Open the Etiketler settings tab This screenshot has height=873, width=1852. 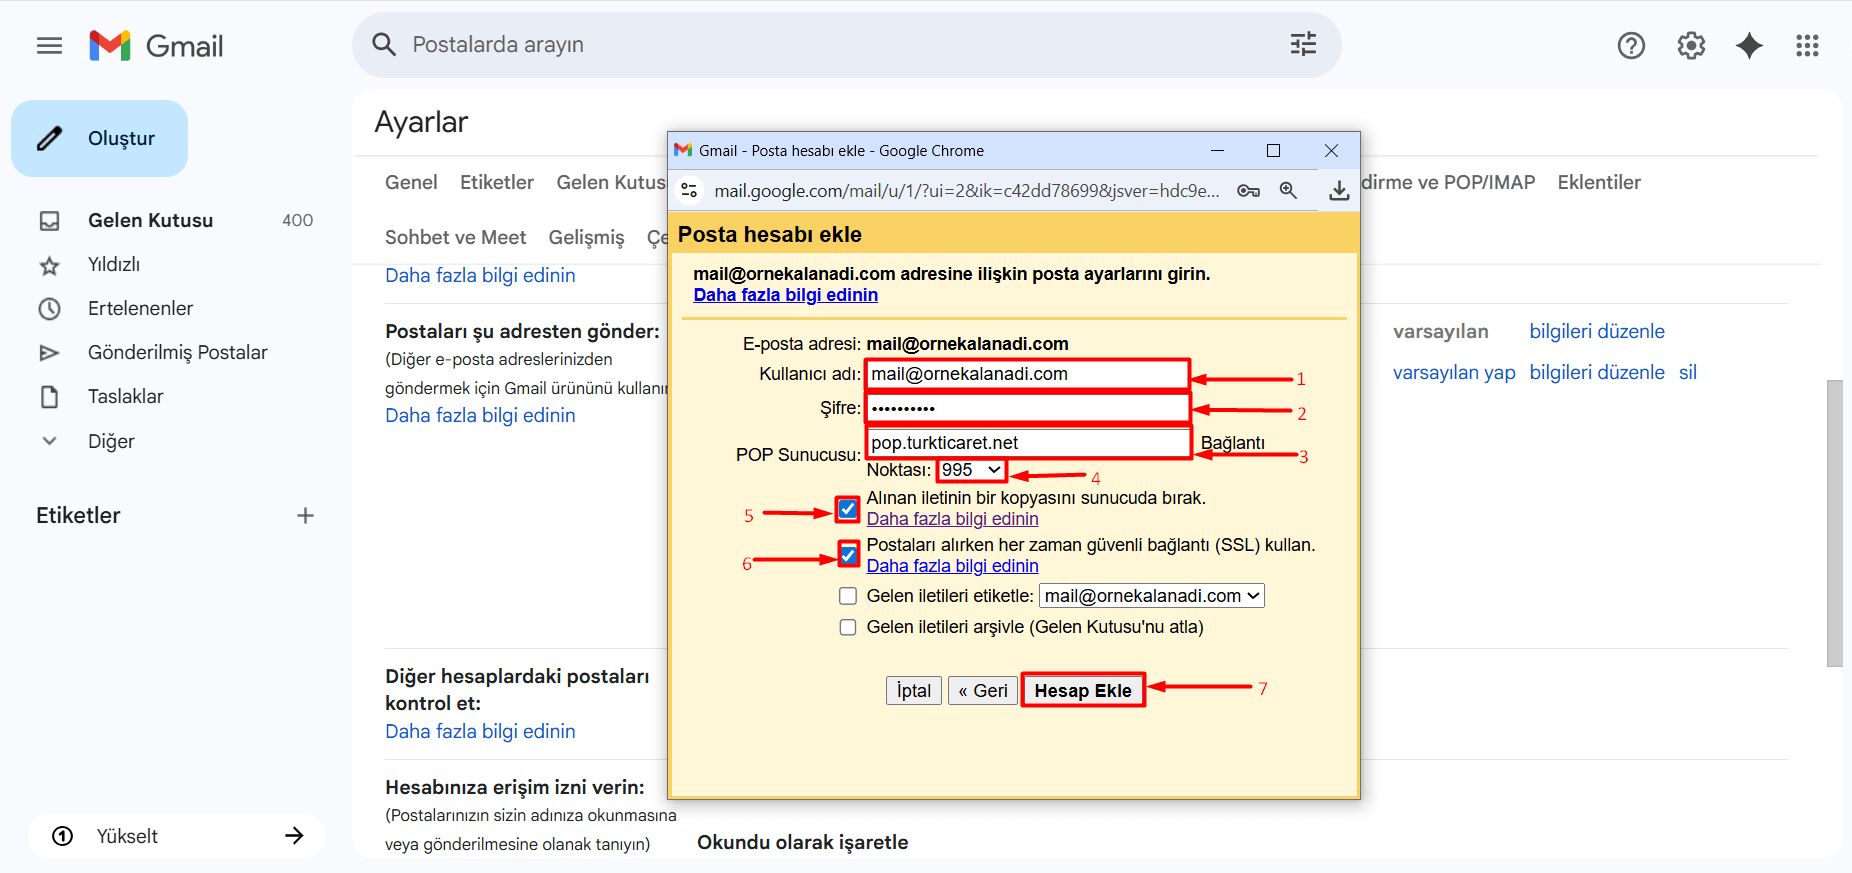[497, 182]
